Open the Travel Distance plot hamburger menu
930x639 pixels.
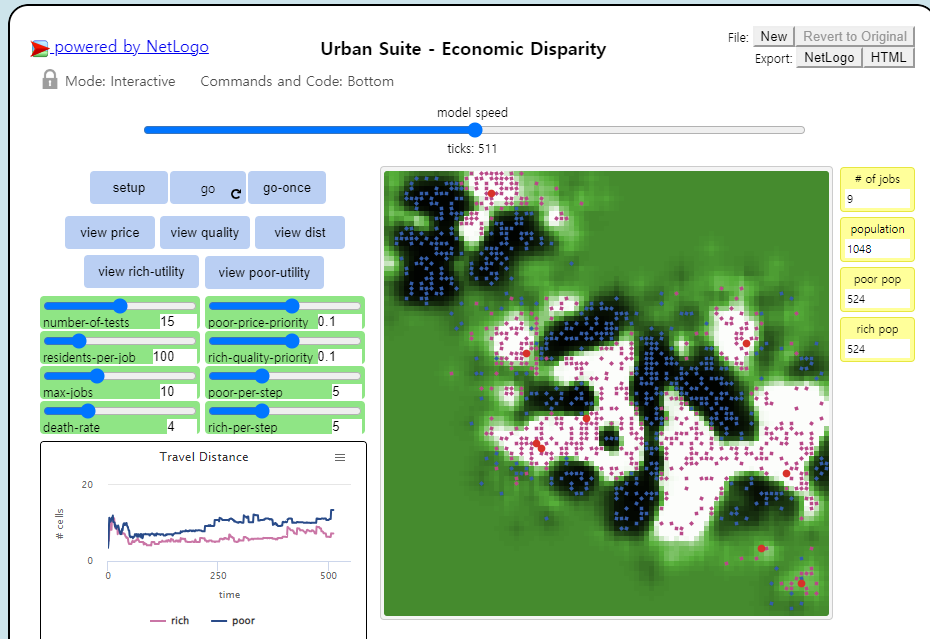click(x=340, y=457)
